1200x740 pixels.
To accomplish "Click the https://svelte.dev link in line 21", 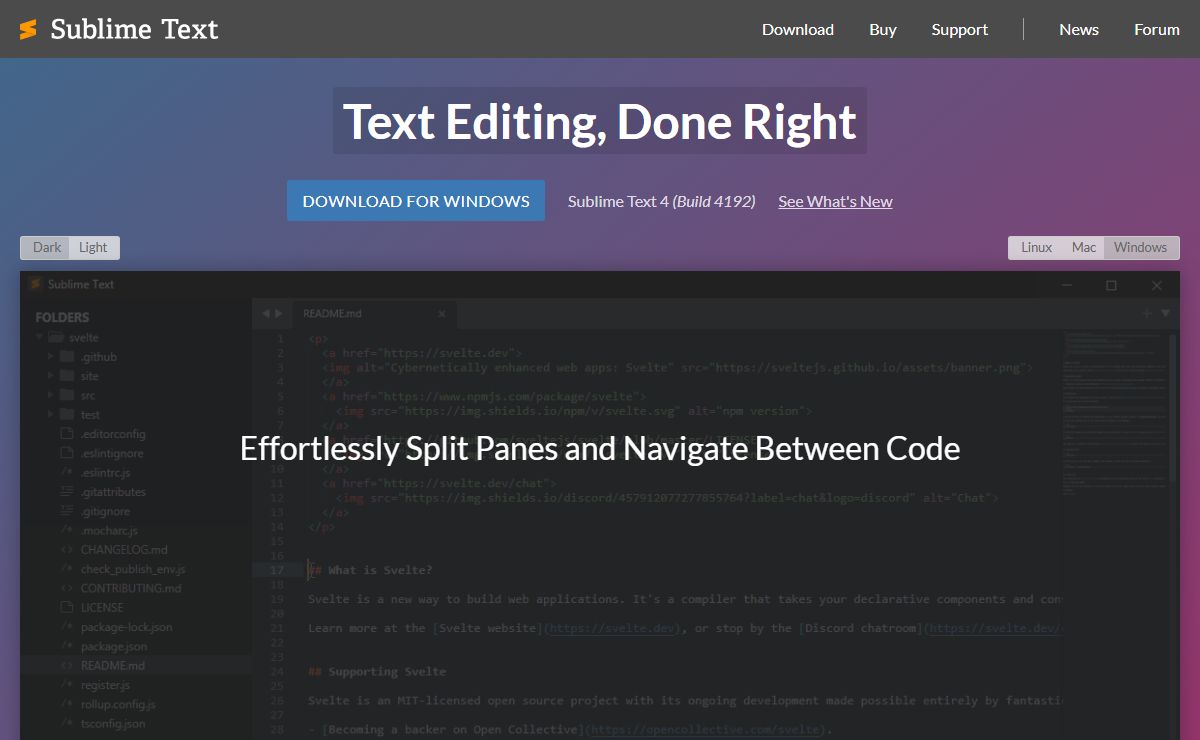I will point(613,628).
